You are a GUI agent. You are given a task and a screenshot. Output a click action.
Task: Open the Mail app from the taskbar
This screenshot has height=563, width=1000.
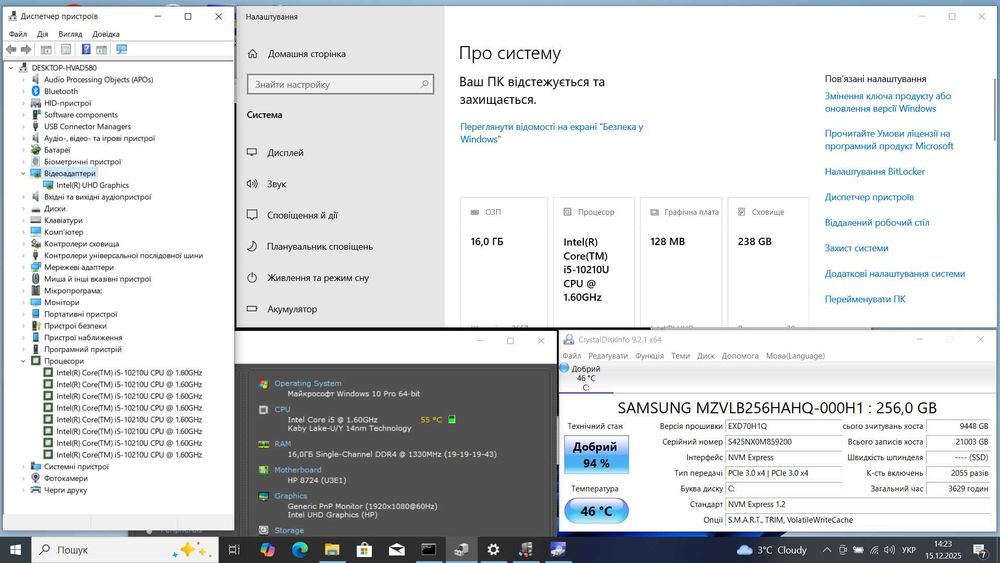(x=397, y=550)
